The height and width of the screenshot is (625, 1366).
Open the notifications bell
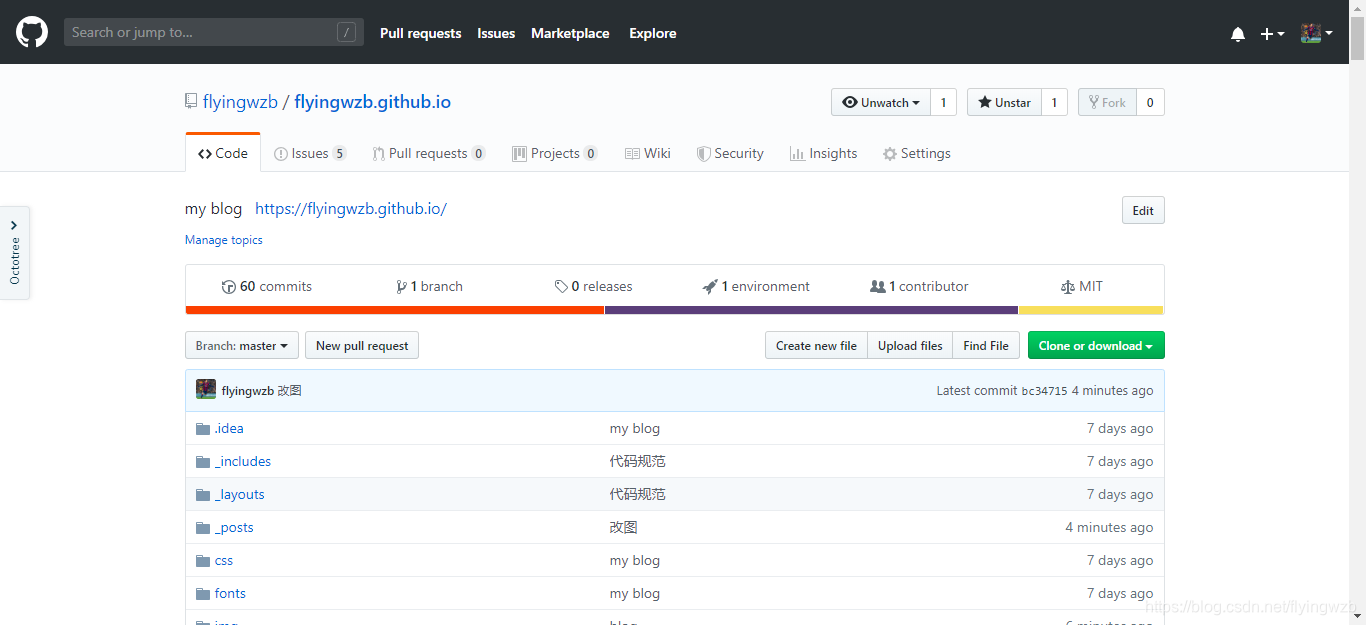[1238, 34]
